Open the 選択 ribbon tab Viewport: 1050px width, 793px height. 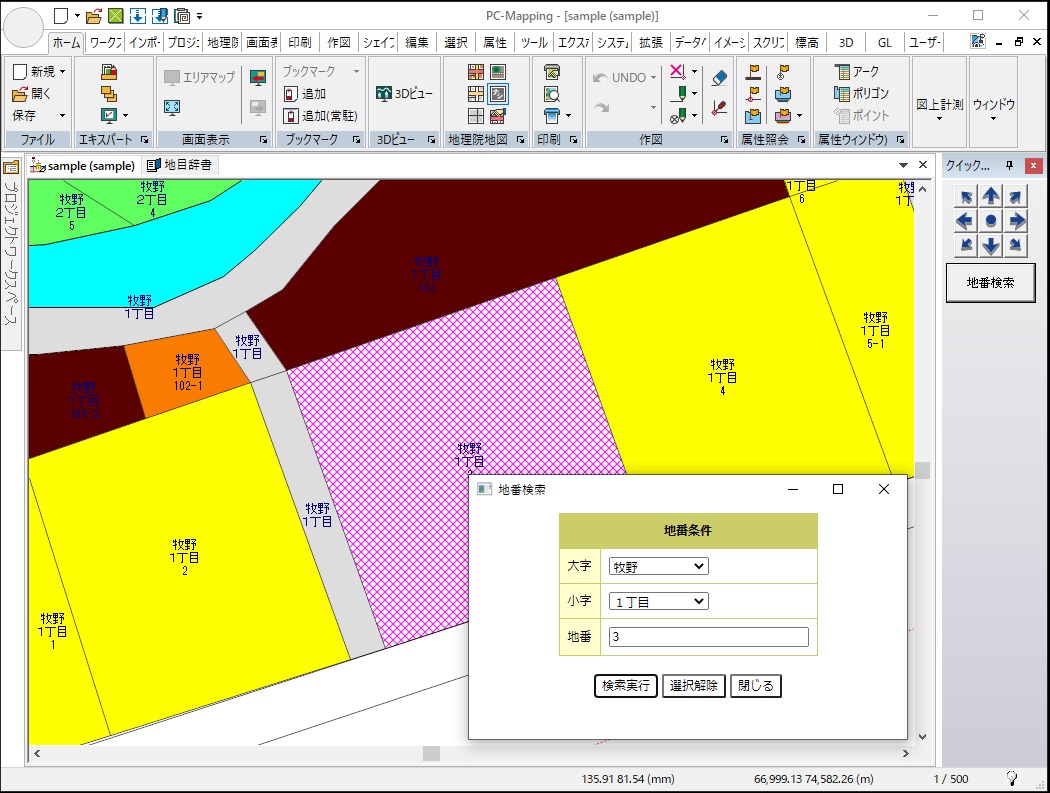(455, 42)
